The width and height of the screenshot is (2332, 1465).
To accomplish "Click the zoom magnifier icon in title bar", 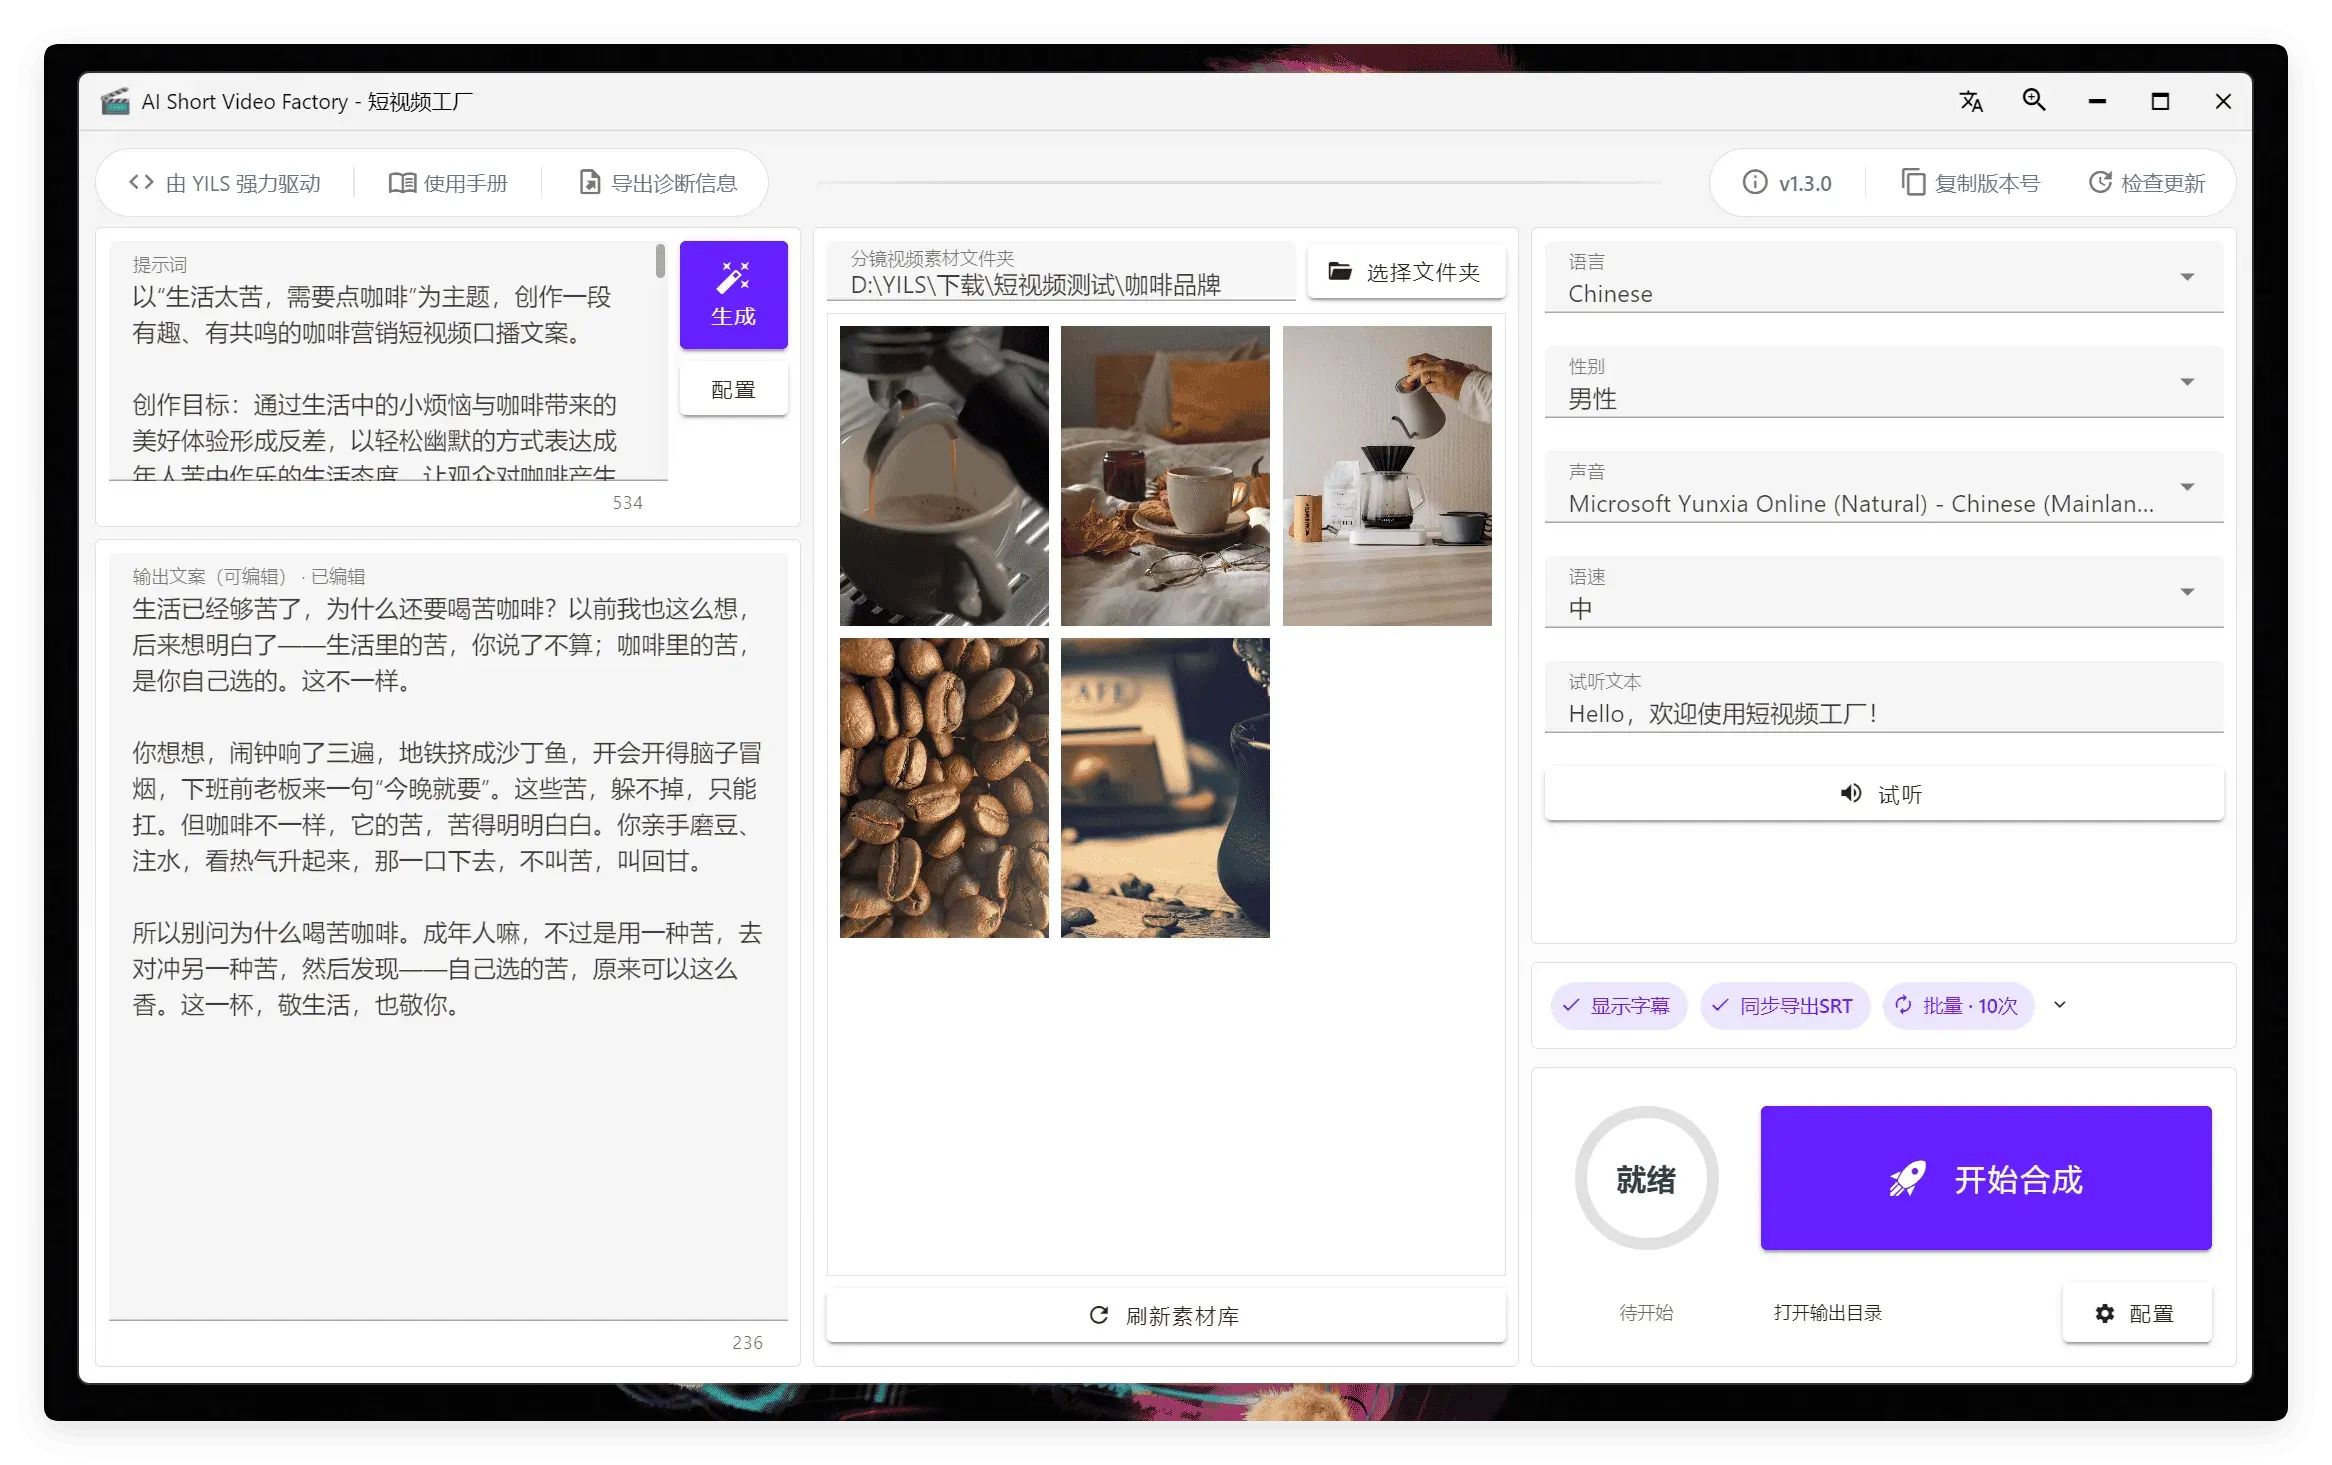I will (x=2034, y=101).
